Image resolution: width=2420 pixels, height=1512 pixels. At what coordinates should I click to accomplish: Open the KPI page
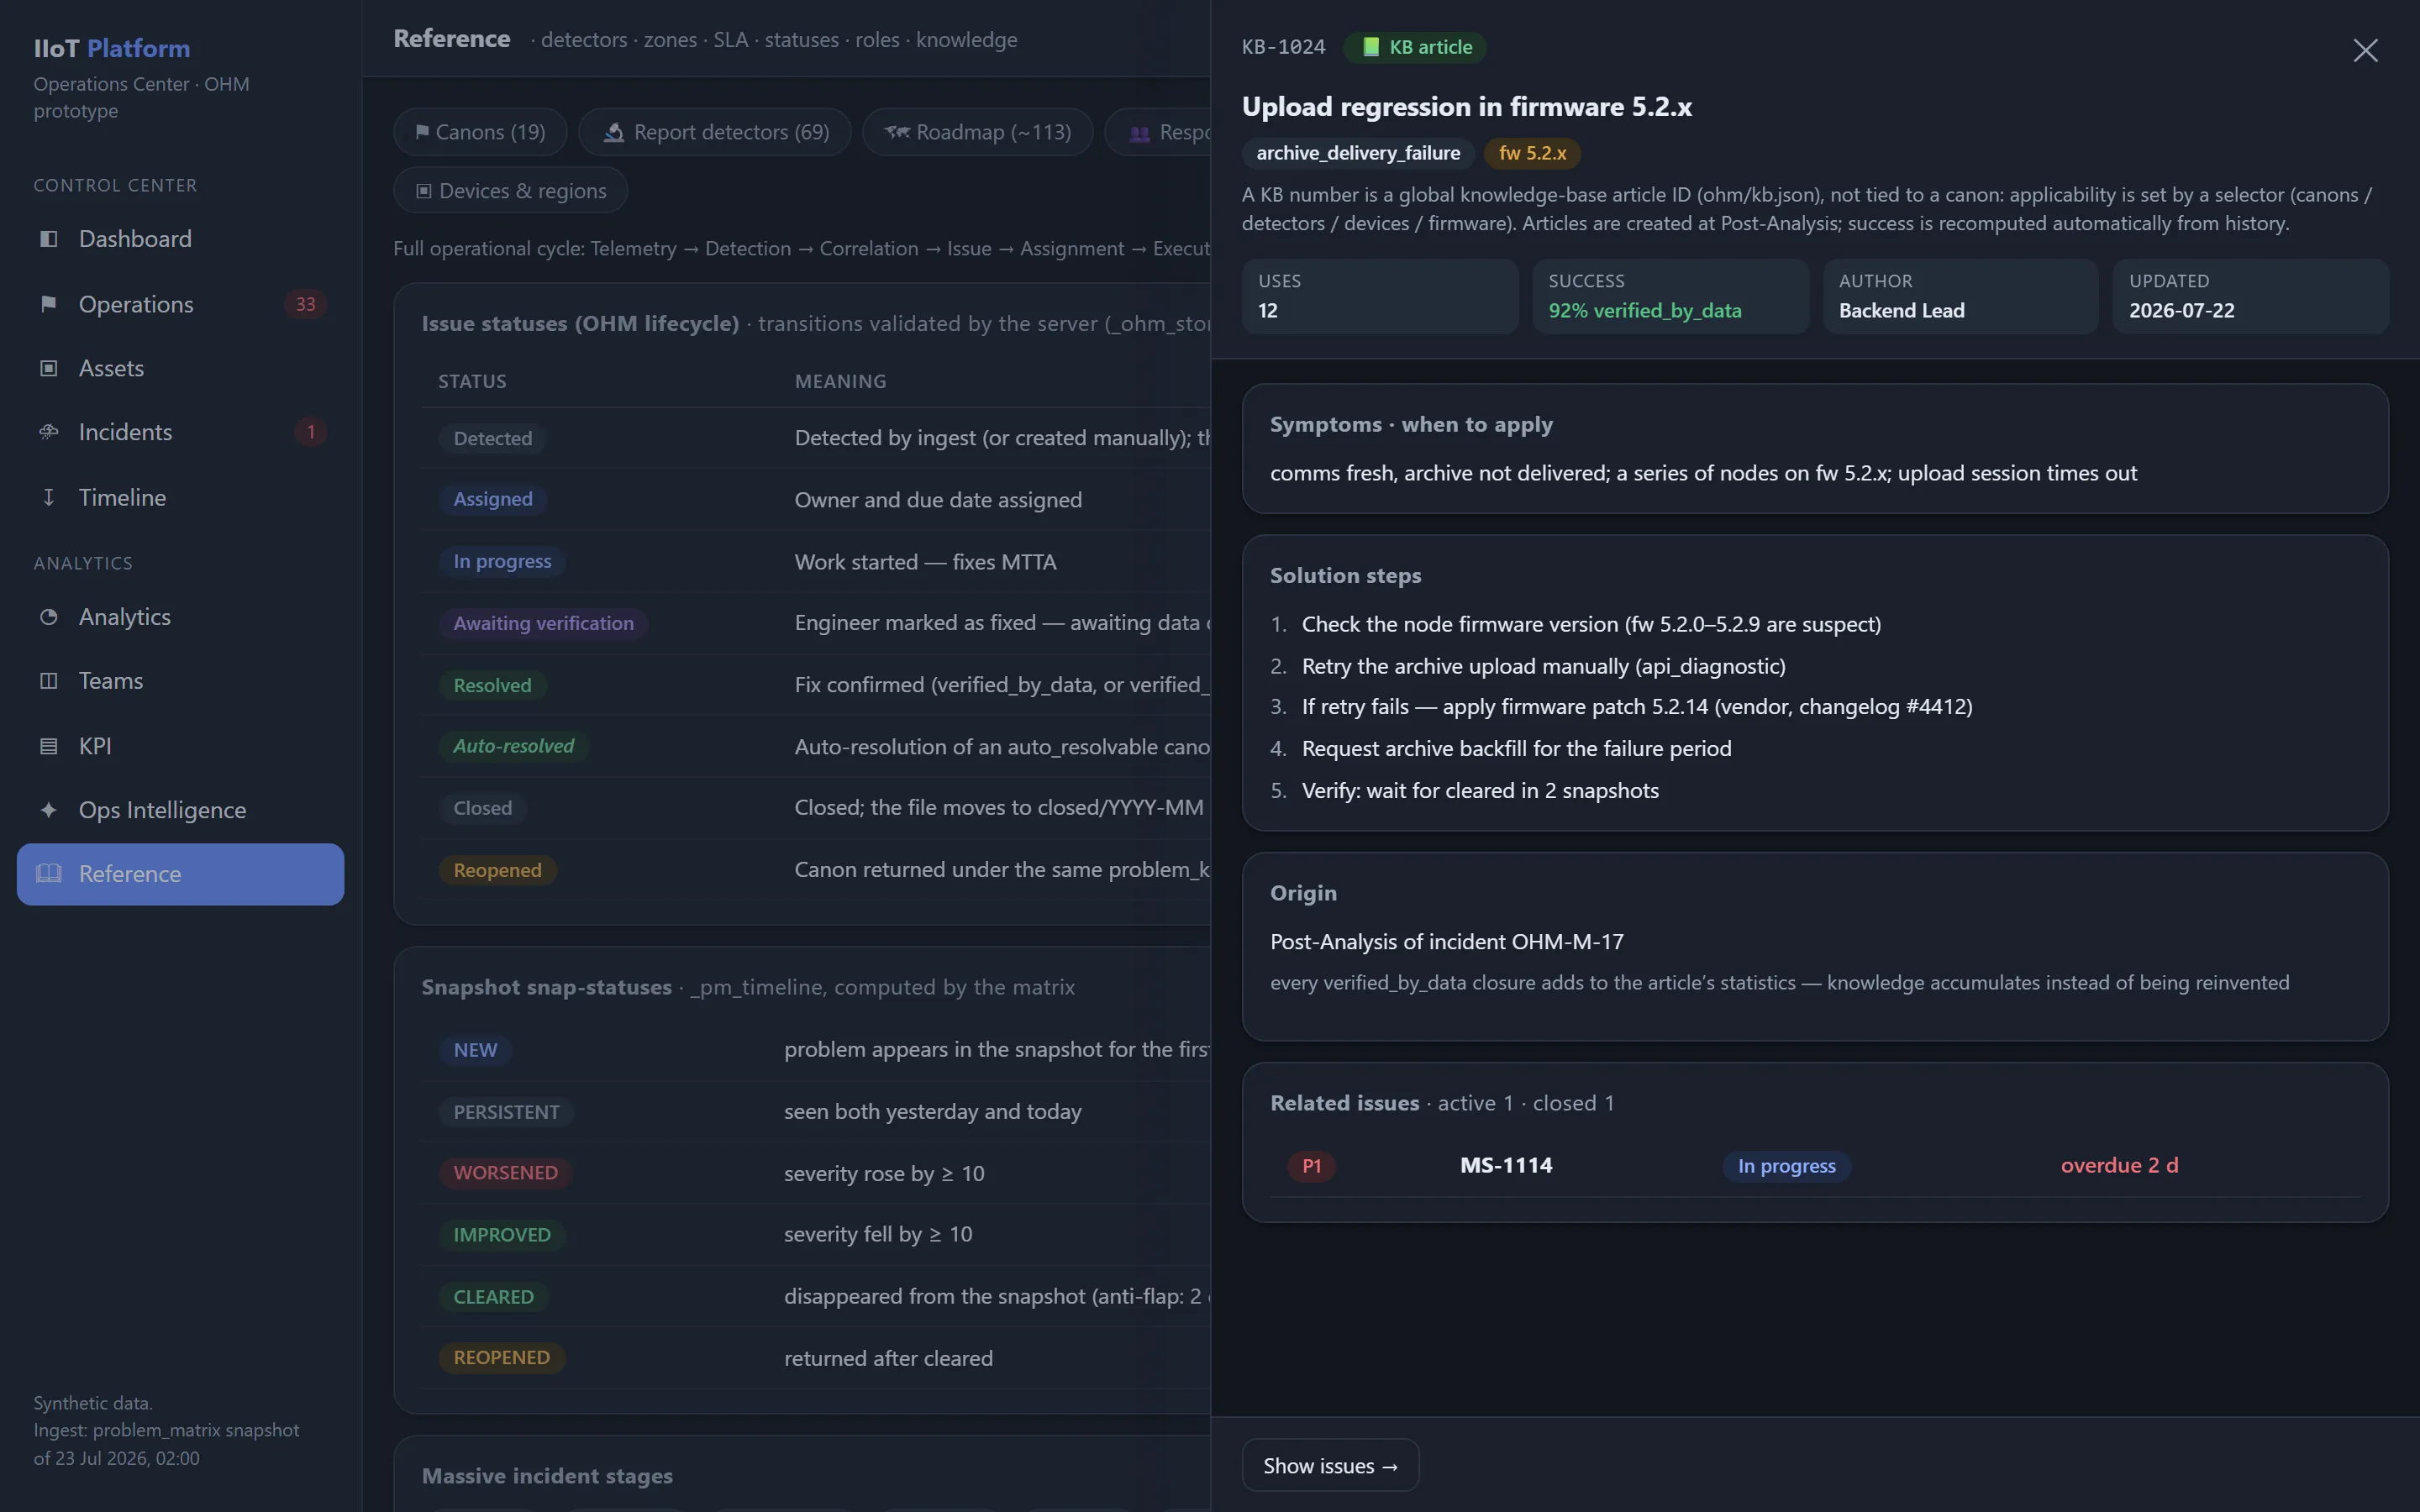[180, 746]
